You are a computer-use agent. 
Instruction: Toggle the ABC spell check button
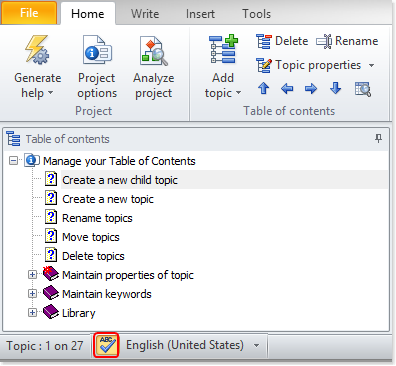[x=106, y=345]
